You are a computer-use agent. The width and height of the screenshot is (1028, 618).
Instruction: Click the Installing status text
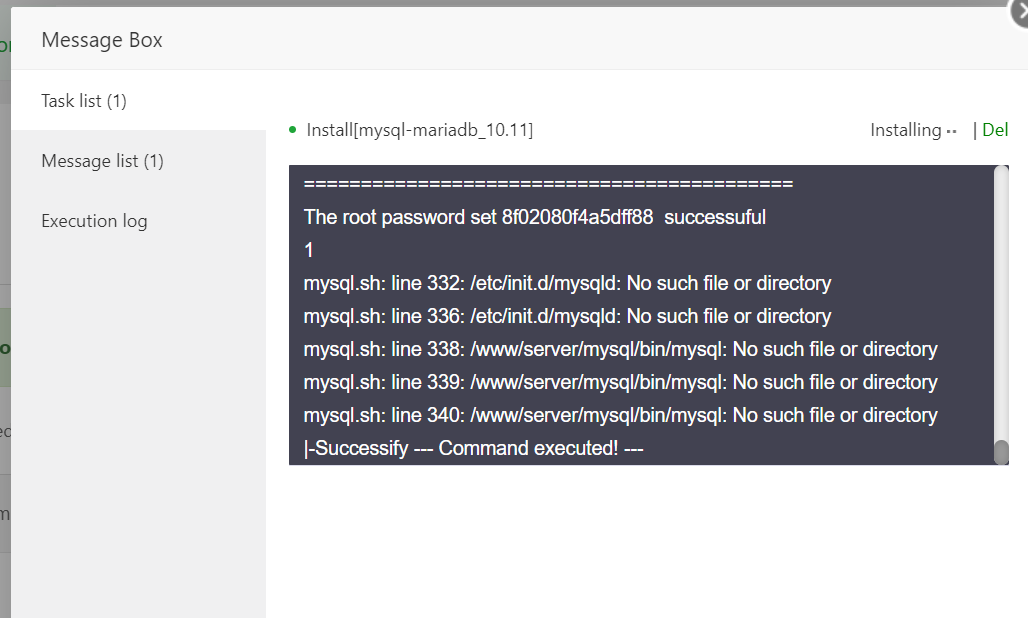905,130
